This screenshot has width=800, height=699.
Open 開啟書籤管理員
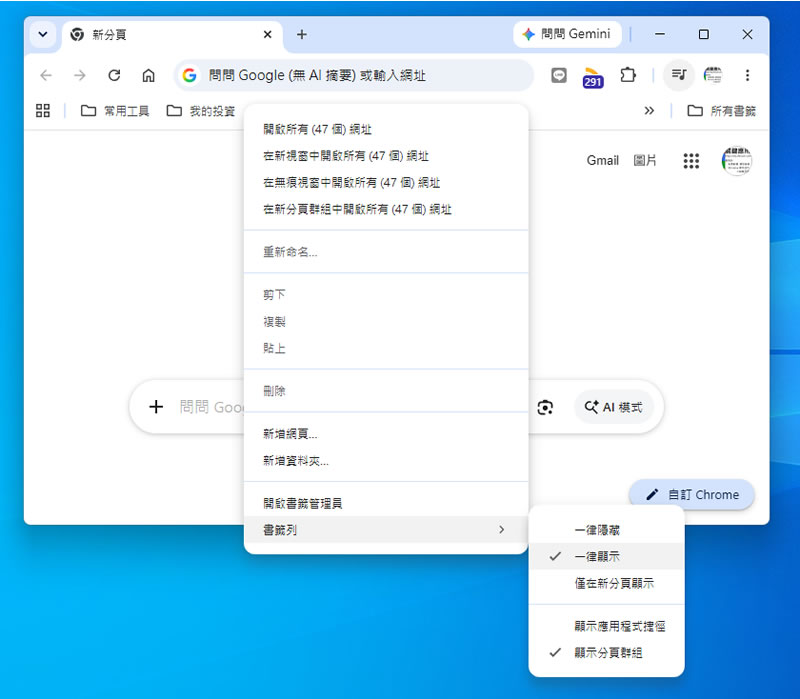click(x=386, y=504)
